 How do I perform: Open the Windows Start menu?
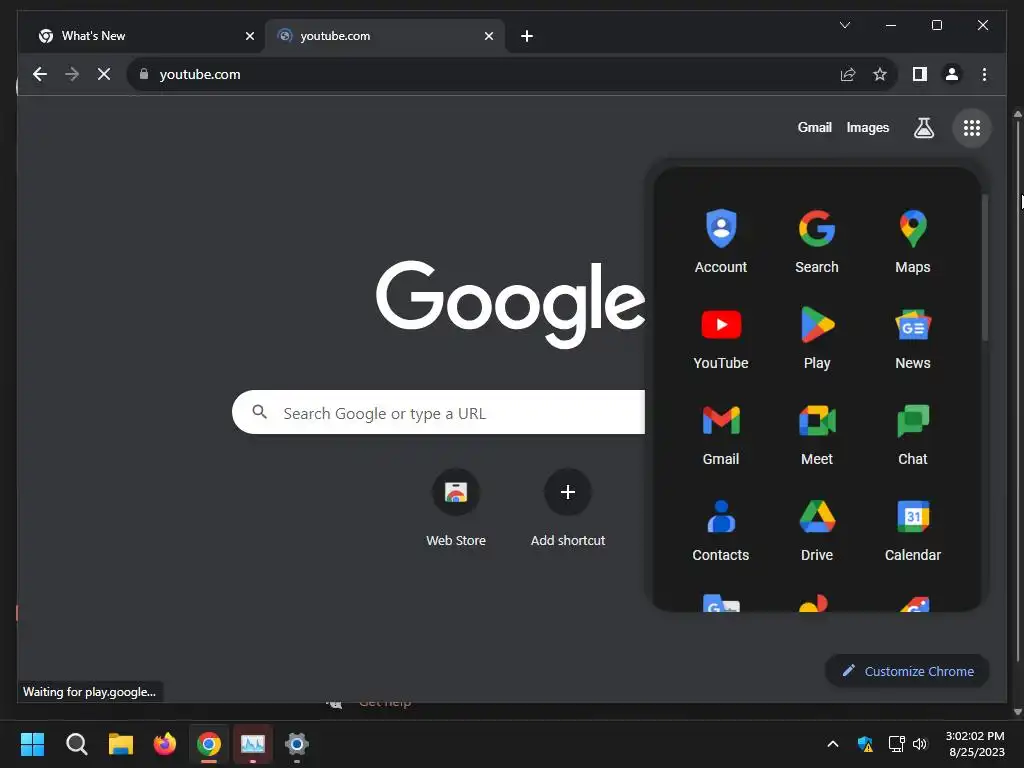pos(32,744)
